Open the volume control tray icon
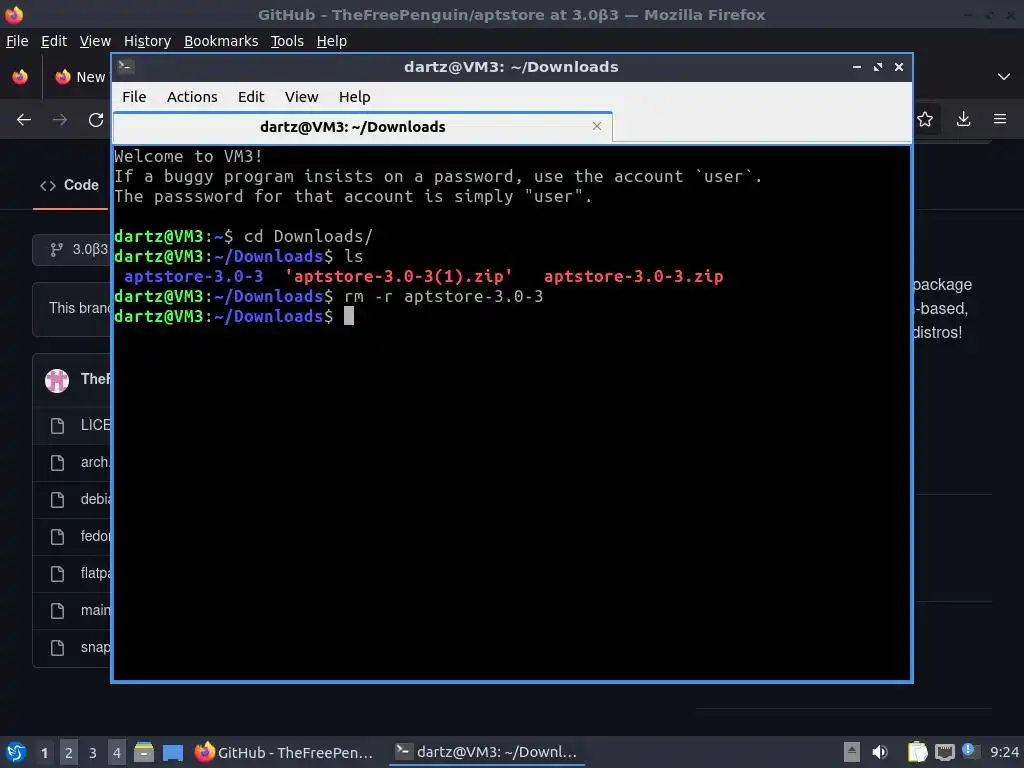The height and width of the screenshot is (768, 1024). (880, 752)
